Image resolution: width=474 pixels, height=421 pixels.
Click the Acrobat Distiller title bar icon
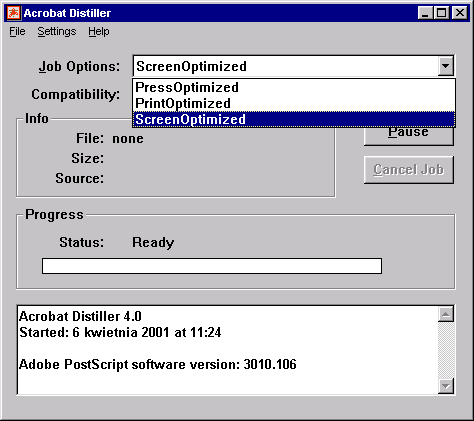pos(14,13)
